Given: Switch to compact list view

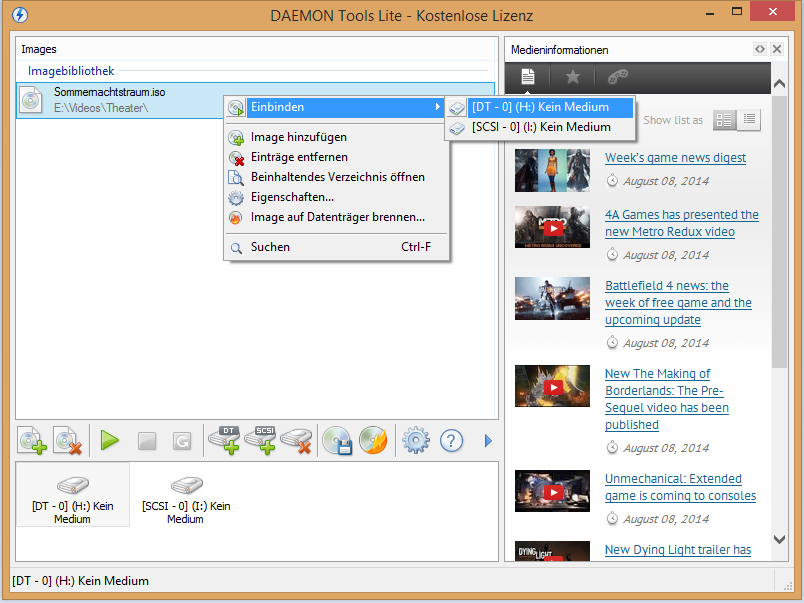Looking at the screenshot, I should point(748,120).
